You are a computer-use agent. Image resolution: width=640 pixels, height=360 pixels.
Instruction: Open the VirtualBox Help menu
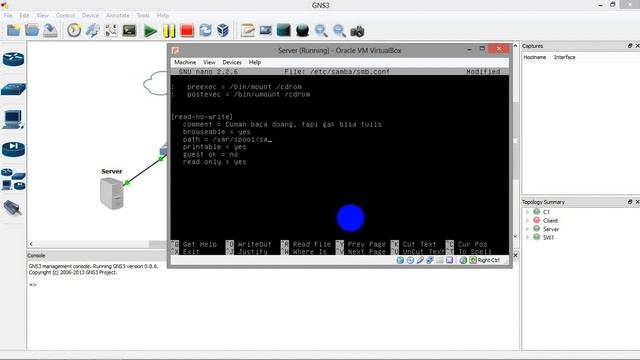[x=255, y=62]
